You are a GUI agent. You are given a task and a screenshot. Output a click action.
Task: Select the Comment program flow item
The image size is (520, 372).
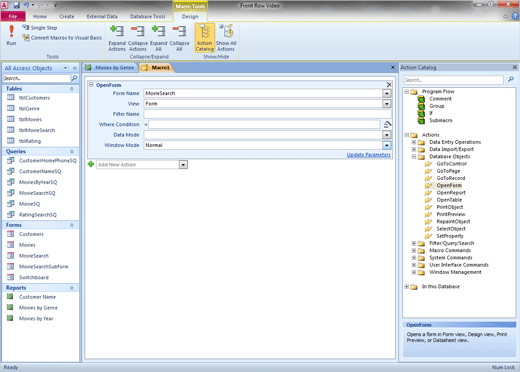440,99
